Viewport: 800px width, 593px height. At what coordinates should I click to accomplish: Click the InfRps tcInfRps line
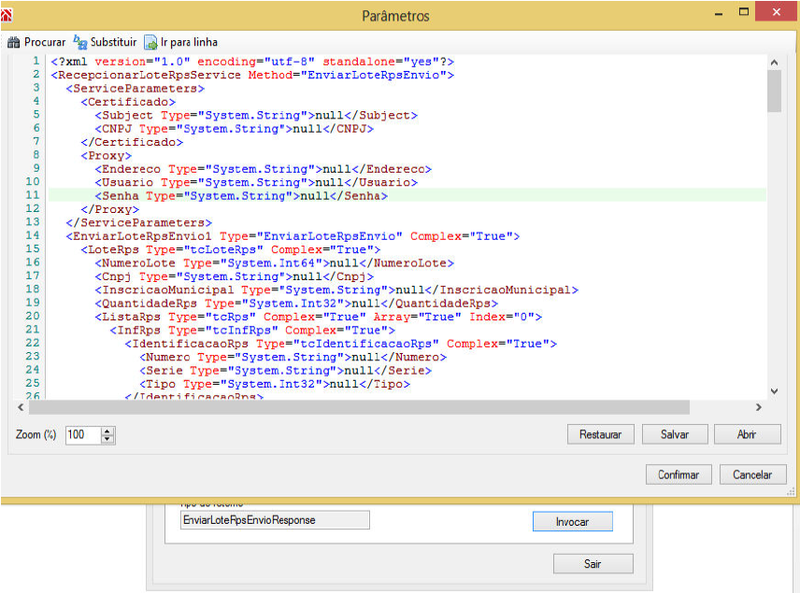[253, 330]
